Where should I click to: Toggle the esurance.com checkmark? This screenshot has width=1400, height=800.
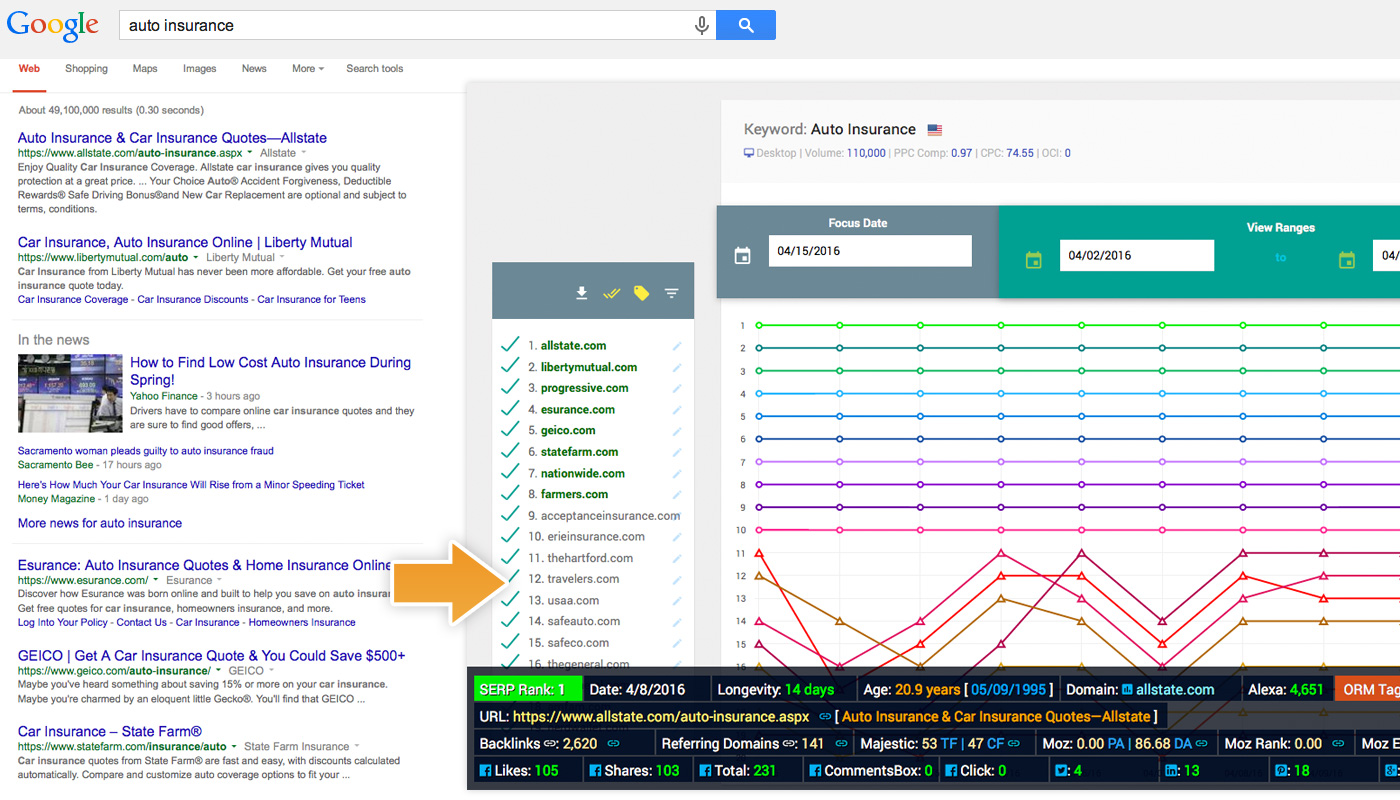point(510,409)
